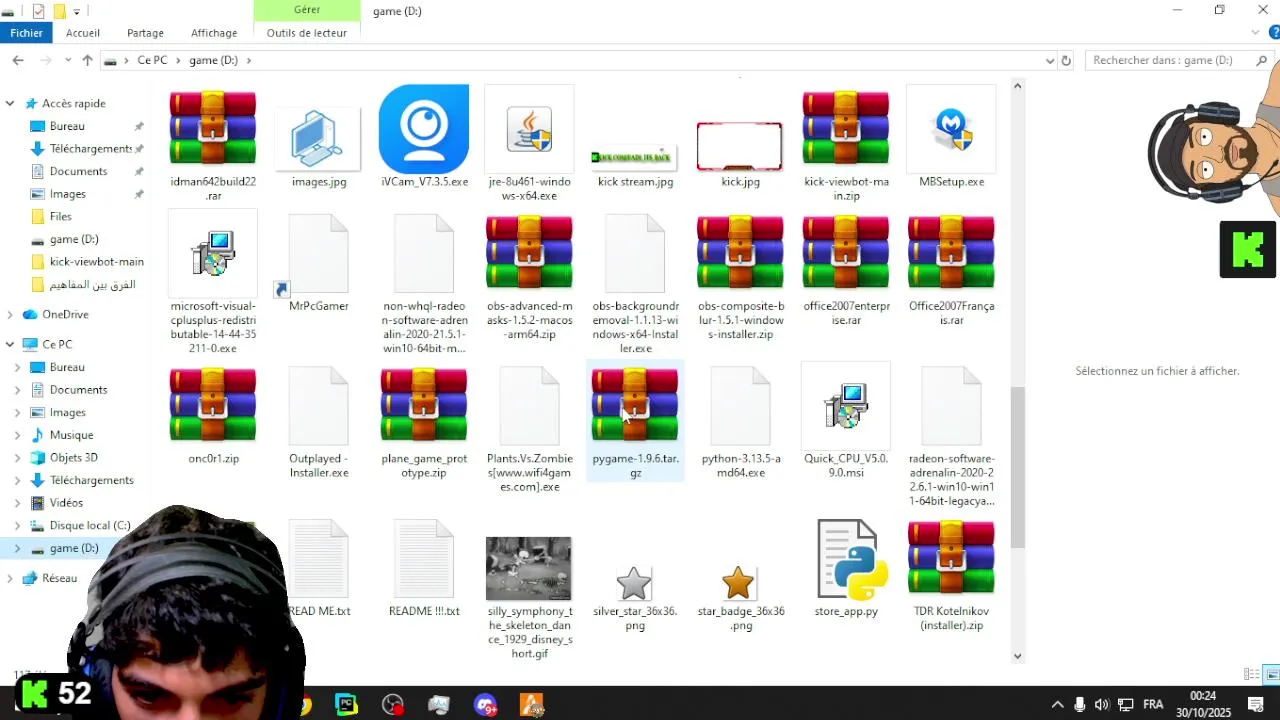
Task: Select TDR Kotelnikov (installer).zip icon
Action: pyautogui.click(x=951, y=558)
